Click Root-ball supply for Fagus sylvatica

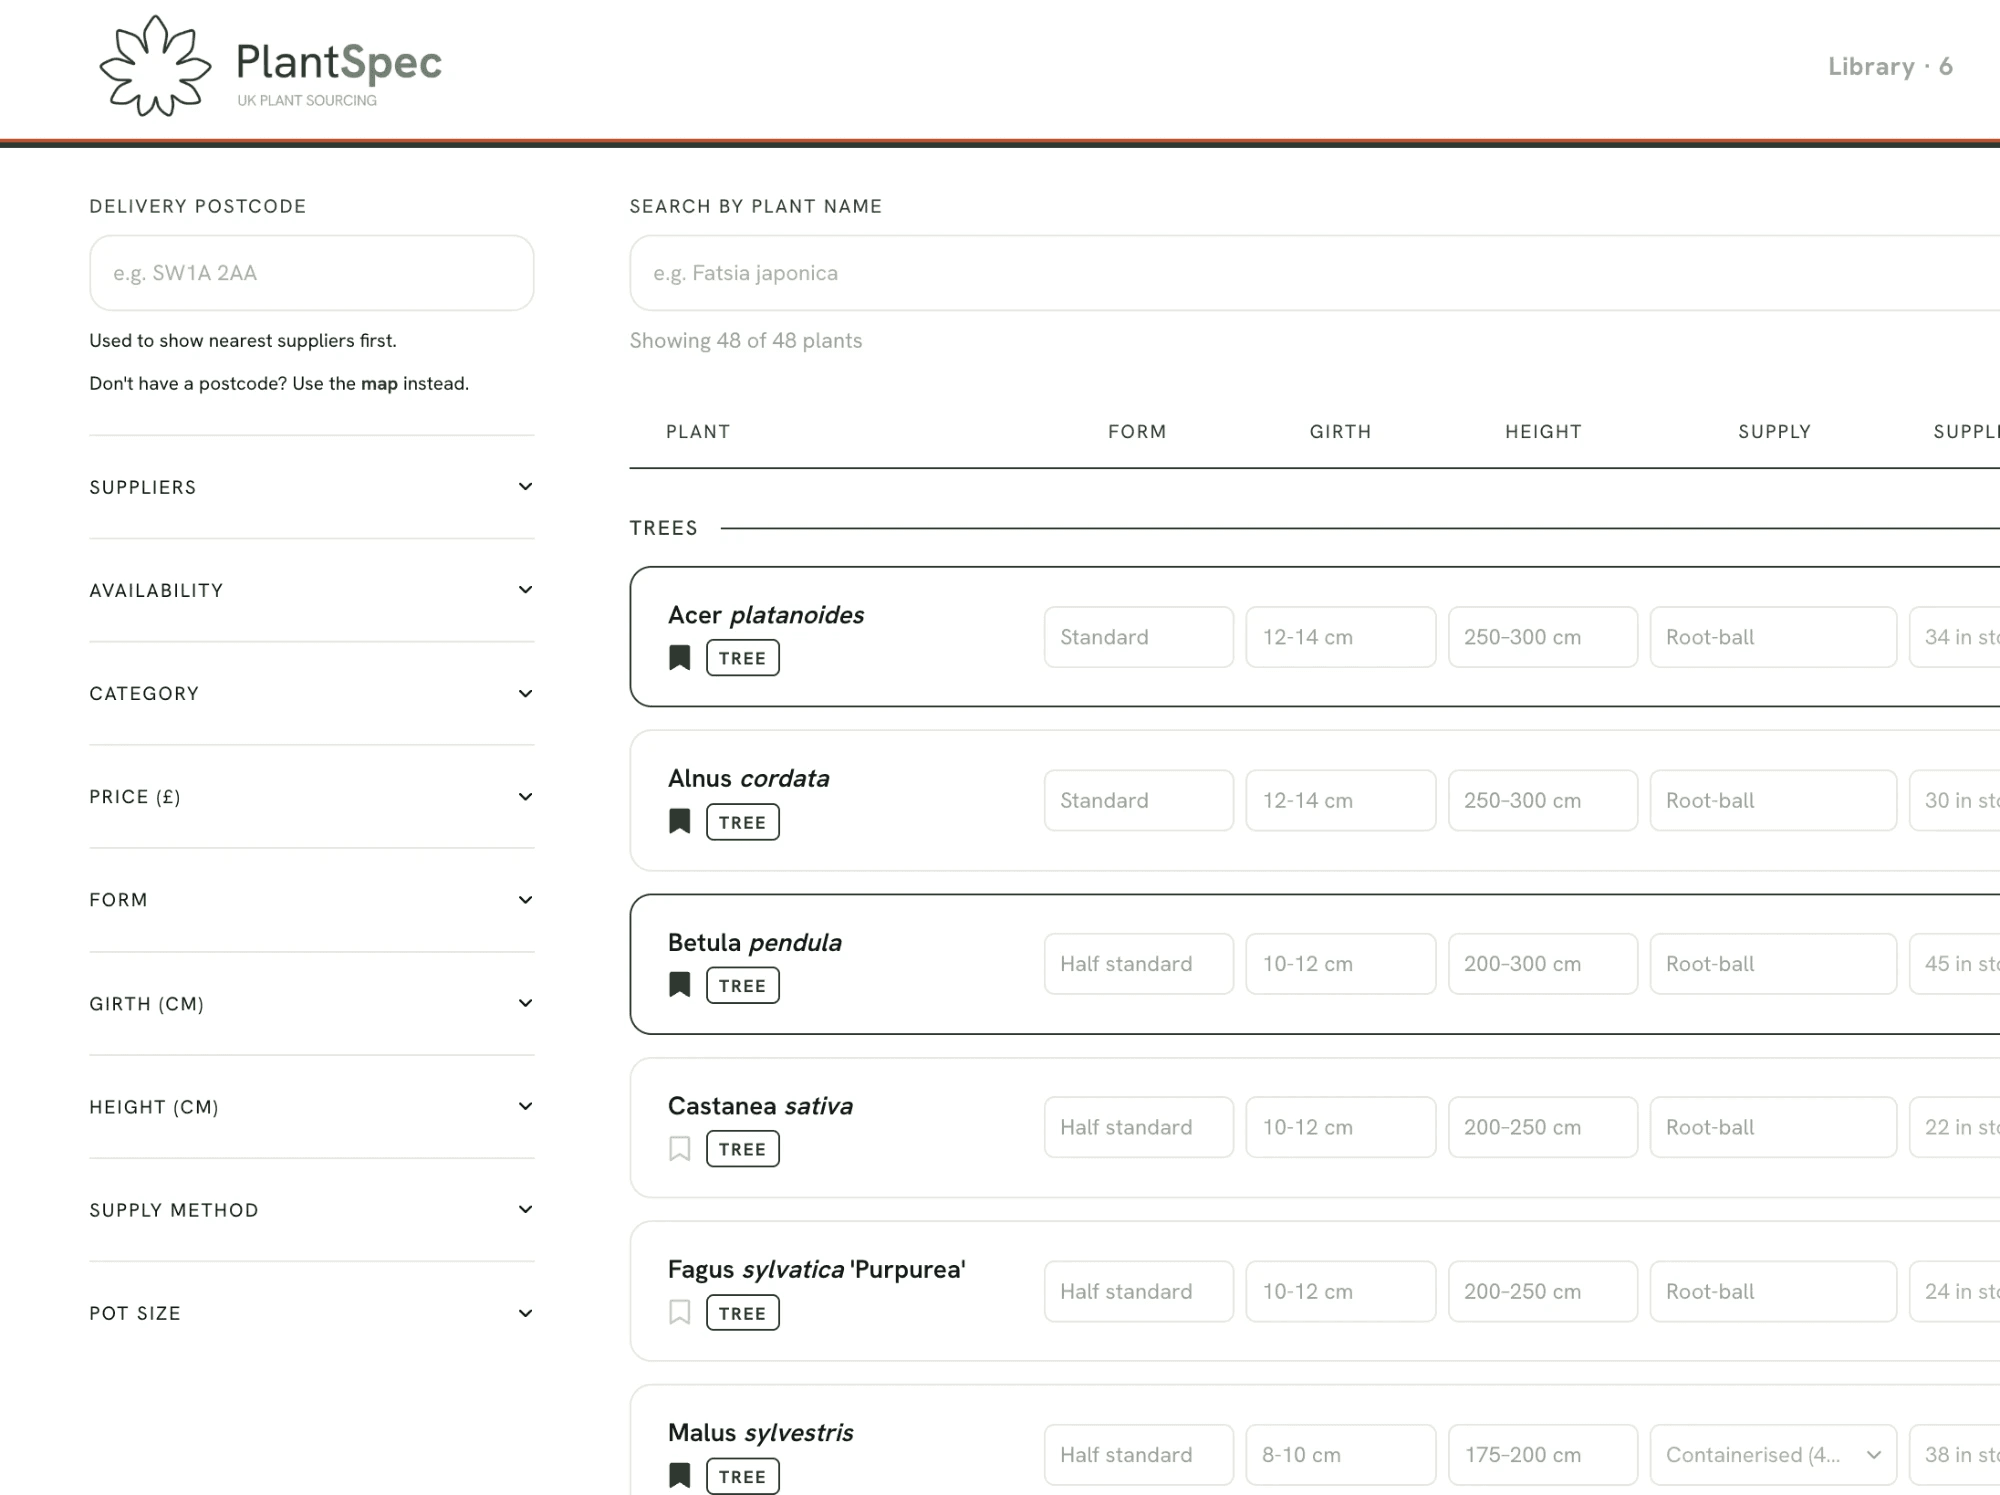[1773, 1291]
